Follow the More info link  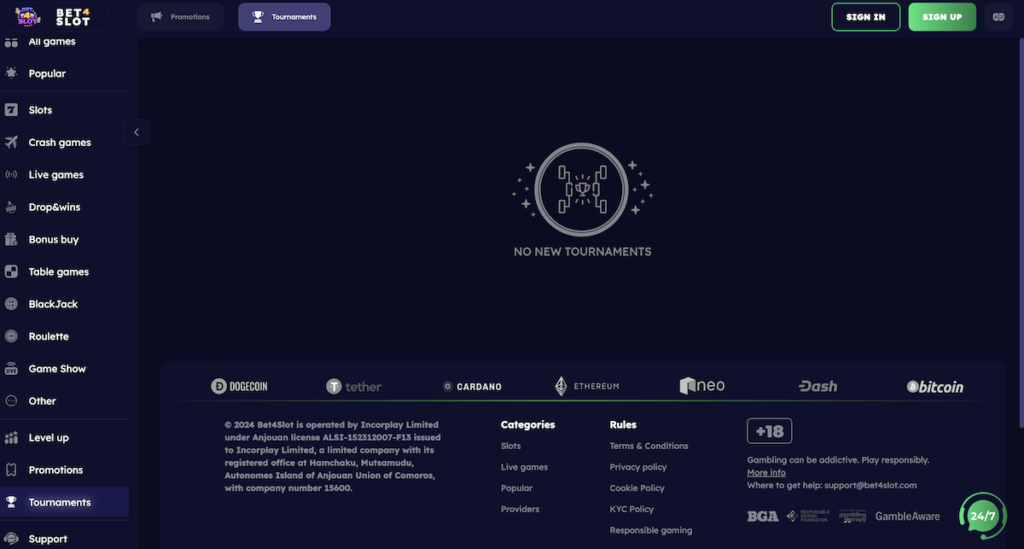click(x=766, y=473)
